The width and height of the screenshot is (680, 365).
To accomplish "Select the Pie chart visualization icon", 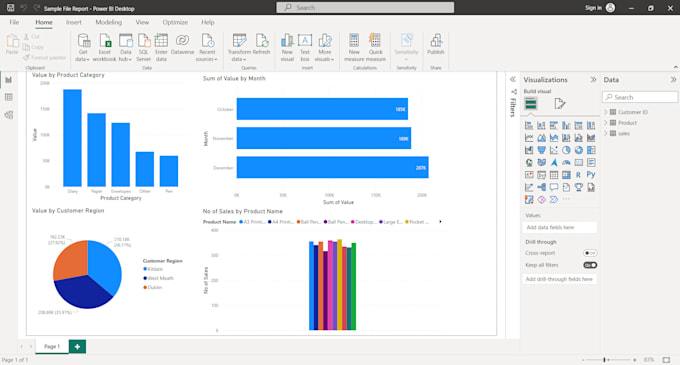I will [566, 150].
